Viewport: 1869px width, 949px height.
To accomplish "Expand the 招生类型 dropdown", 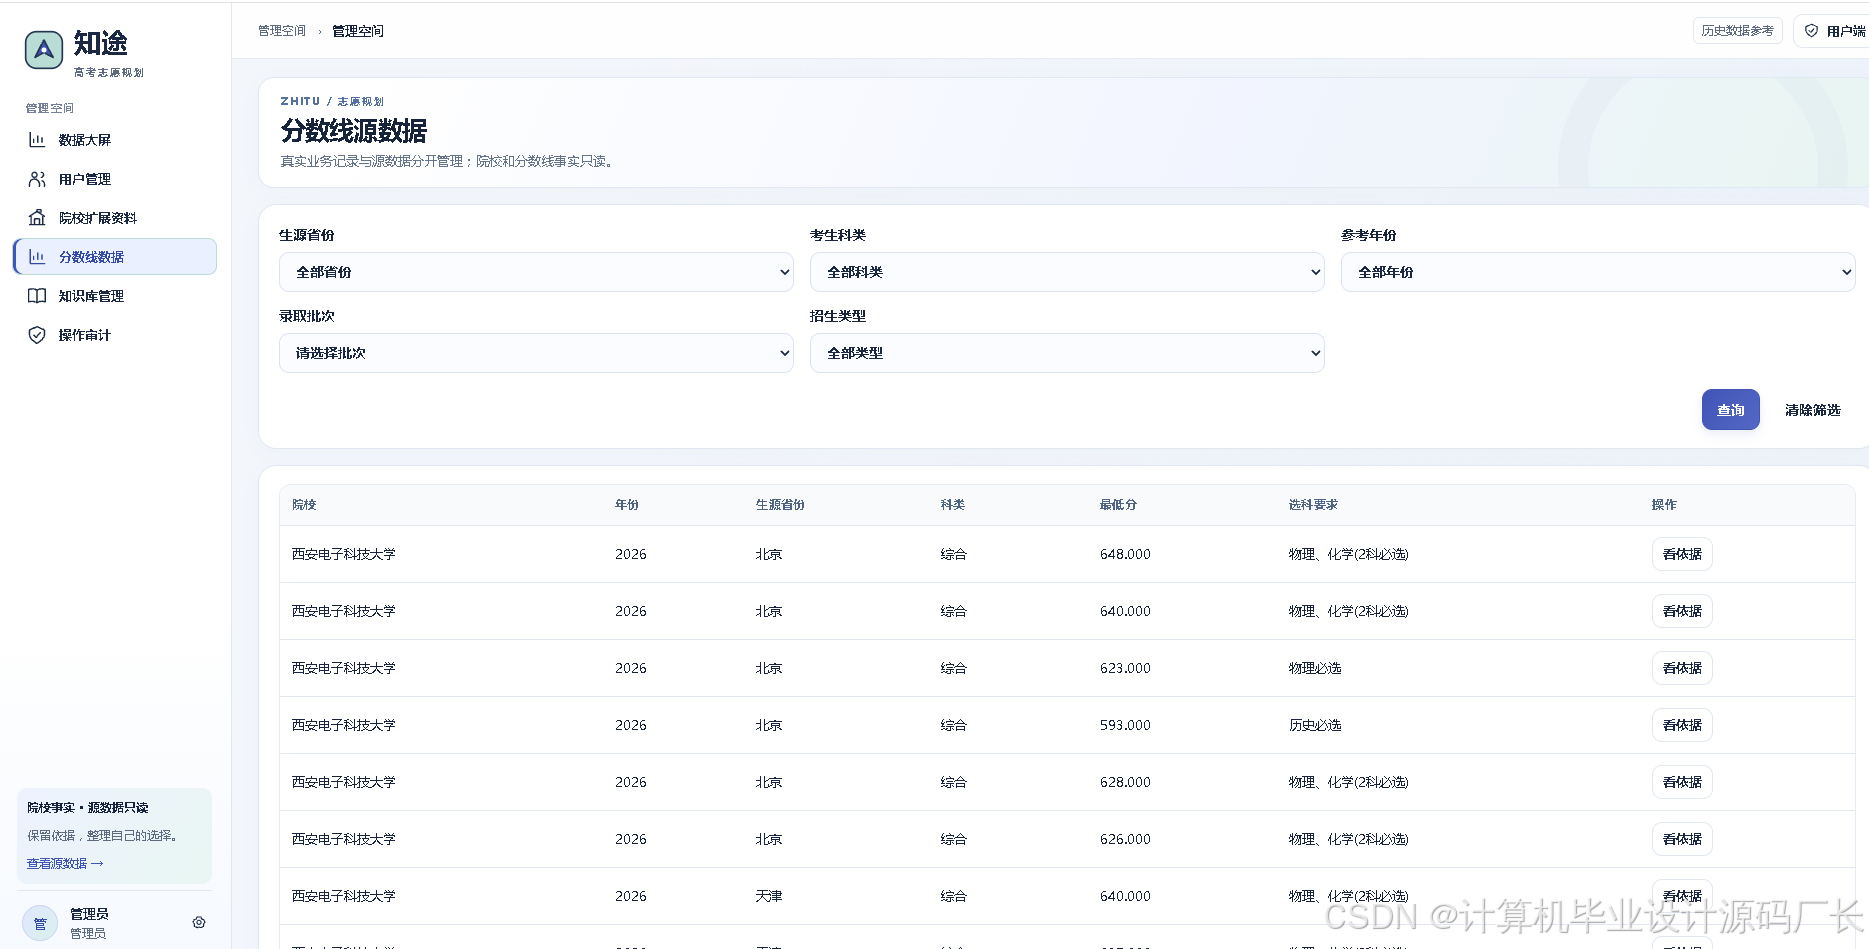I will 1067,353.
